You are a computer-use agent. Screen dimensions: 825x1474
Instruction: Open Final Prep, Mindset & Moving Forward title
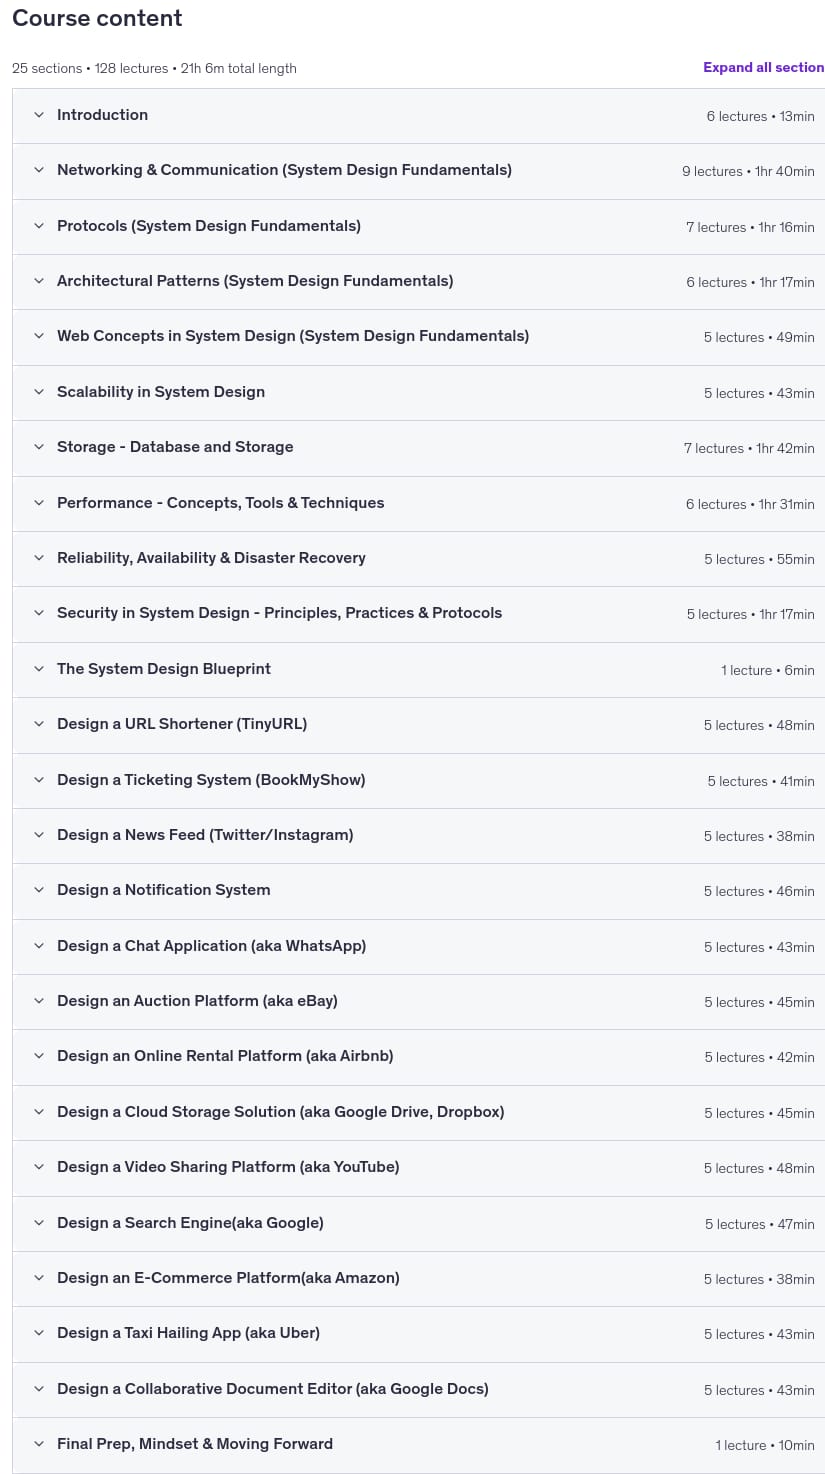[x=195, y=1444]
